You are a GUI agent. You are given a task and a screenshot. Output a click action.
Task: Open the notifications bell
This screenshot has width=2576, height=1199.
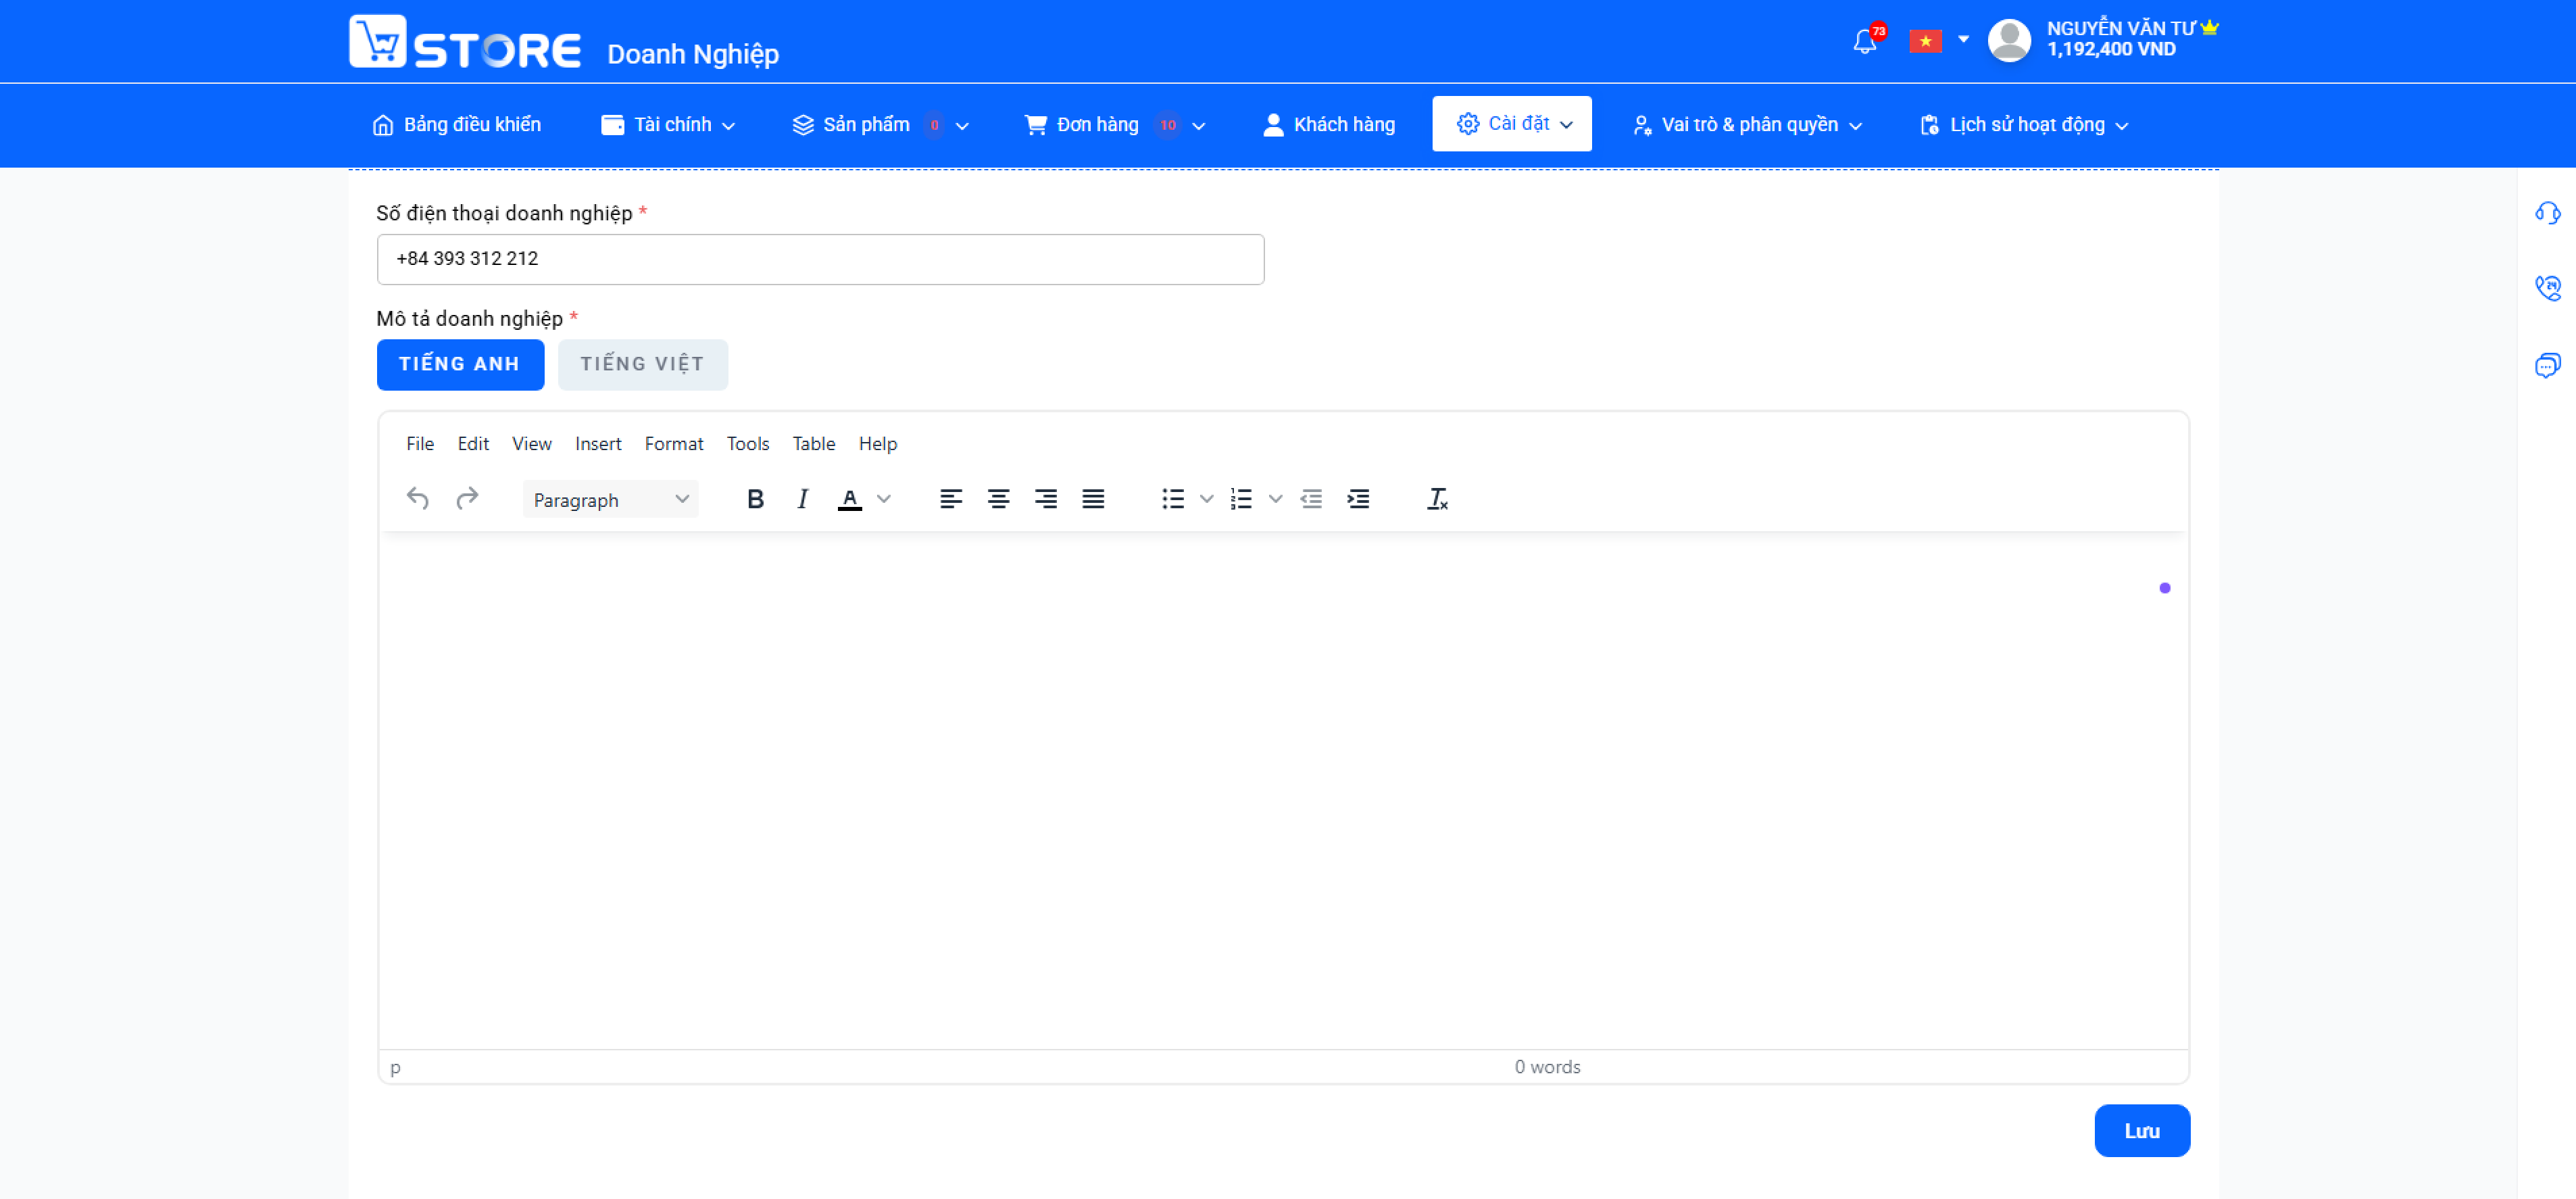(1865, 41)
